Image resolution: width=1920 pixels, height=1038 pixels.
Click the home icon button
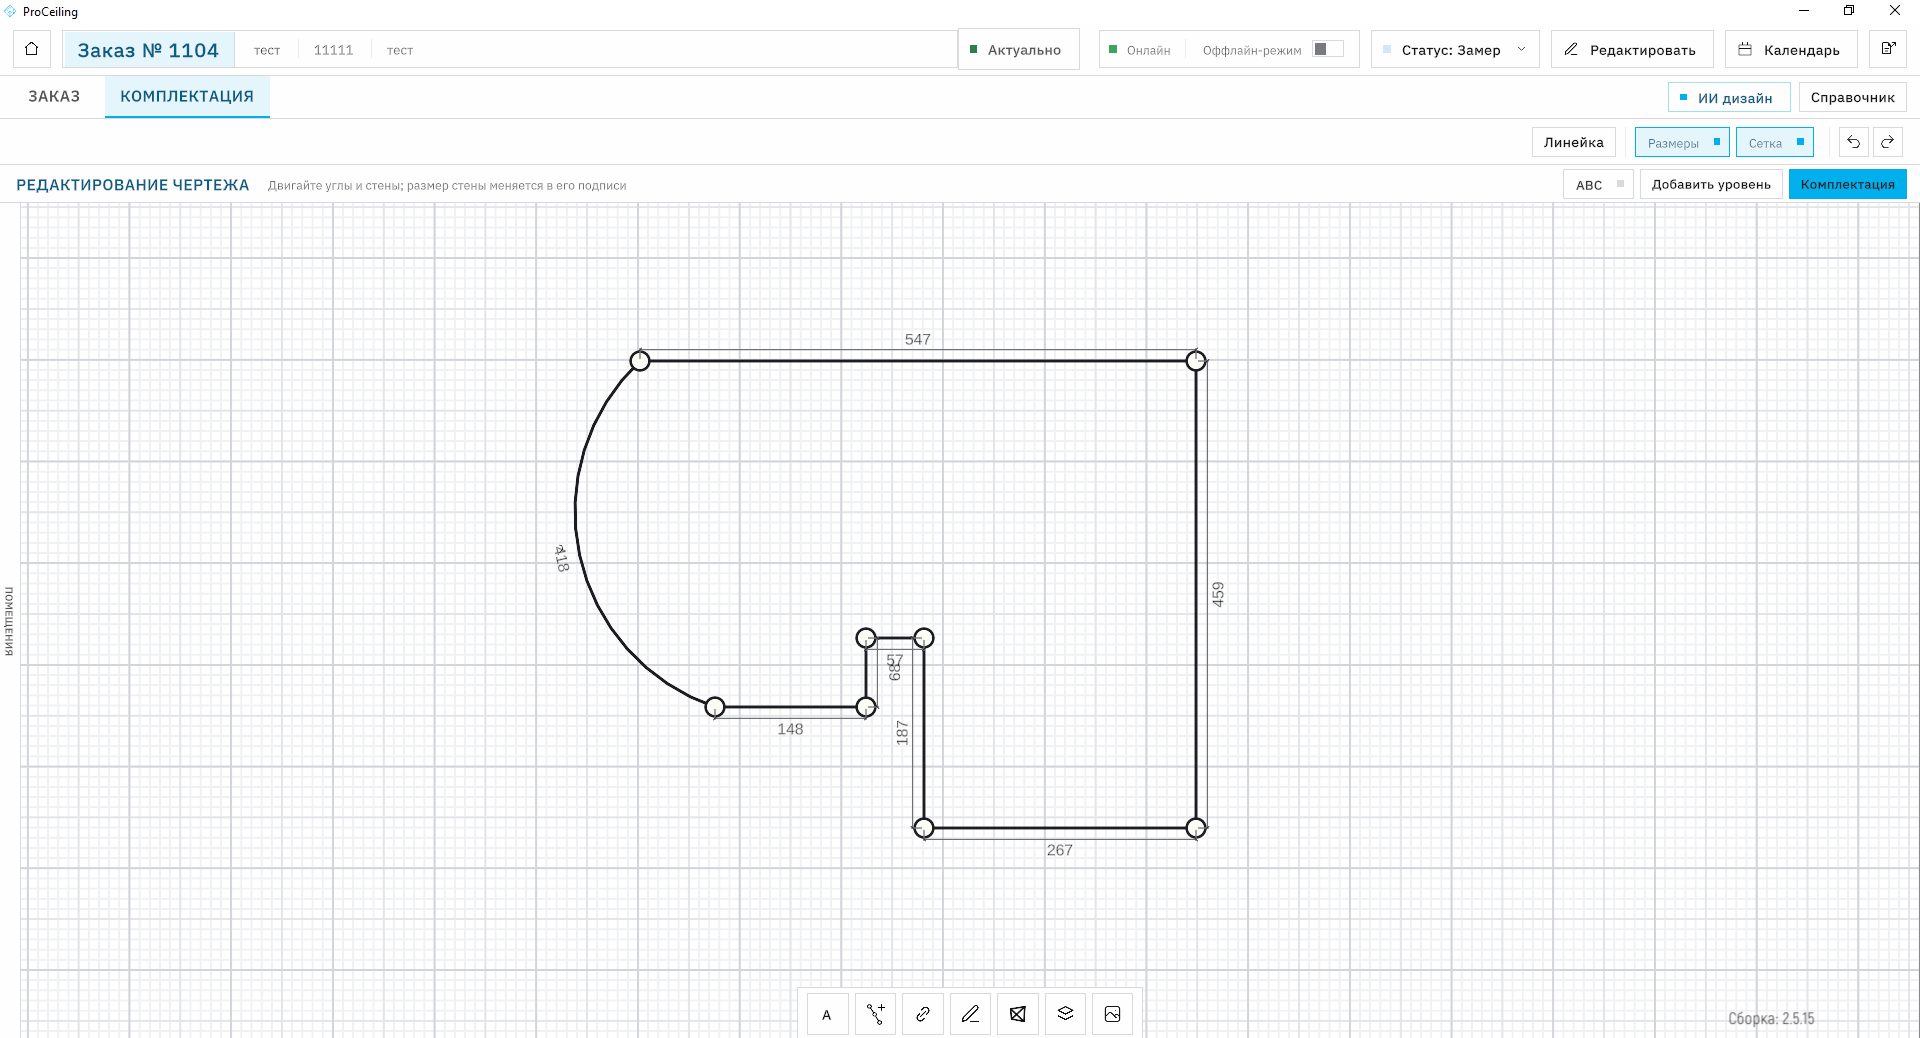32,49
